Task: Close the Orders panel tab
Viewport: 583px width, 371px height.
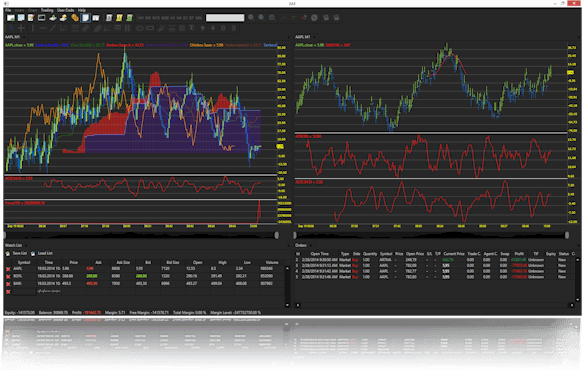Action: [x=311, y=245]
